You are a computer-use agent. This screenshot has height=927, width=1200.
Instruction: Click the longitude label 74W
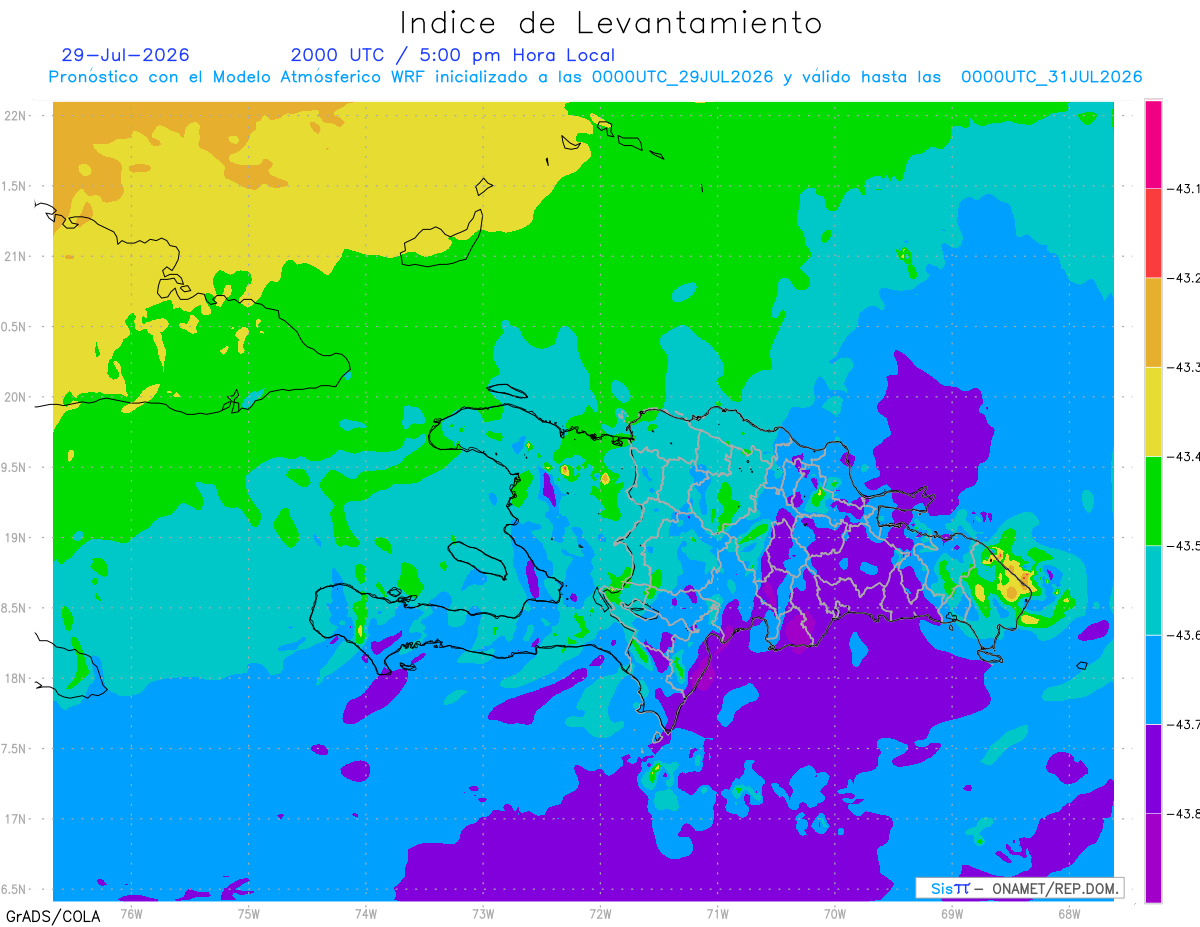[366, 913]
